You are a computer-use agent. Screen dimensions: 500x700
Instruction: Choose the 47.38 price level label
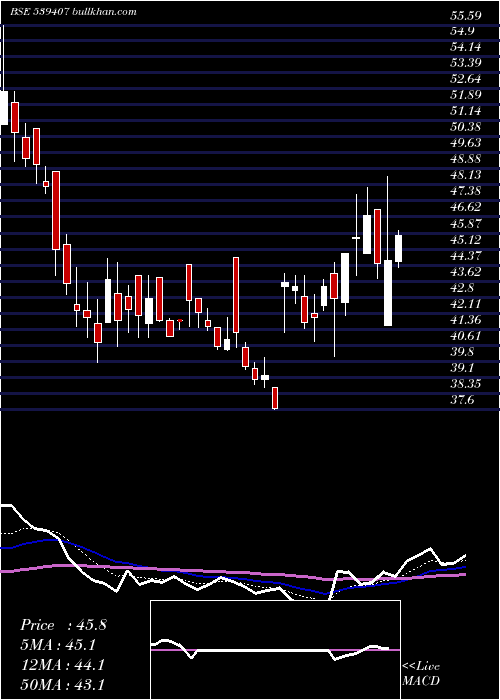pyautogui.click(x=466, y=191)
